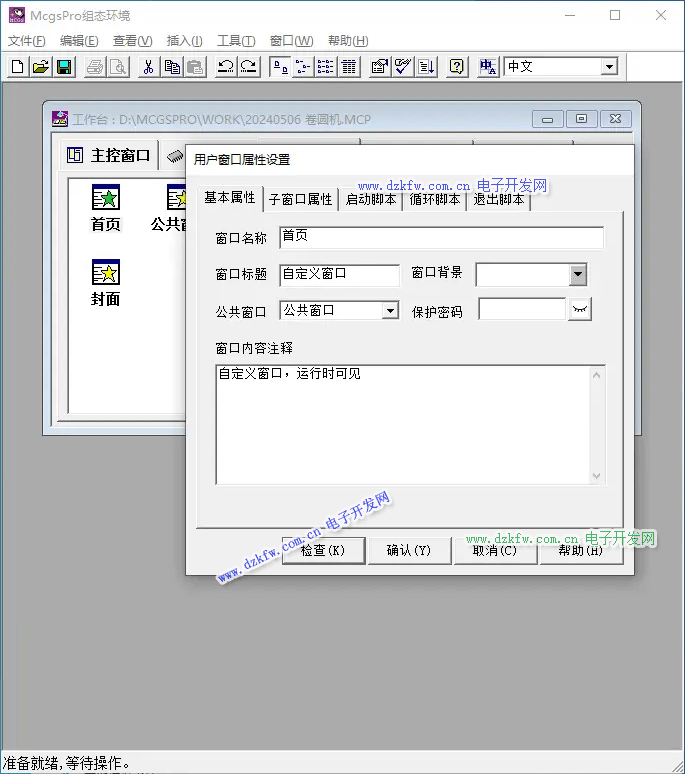This screenshot has height=774, width=685.
Task: Select the 封面 window icon
Action: (106, 273)
